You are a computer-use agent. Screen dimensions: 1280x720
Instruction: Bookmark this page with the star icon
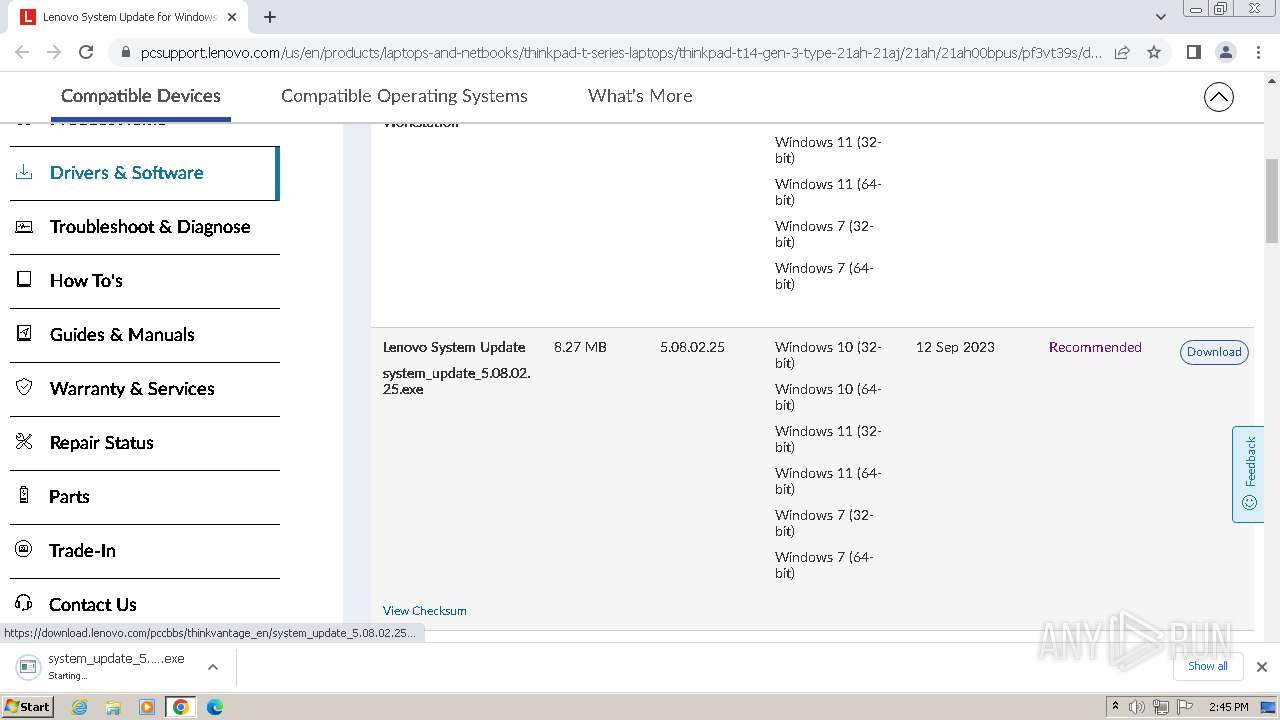click(x=1154, y=52)
